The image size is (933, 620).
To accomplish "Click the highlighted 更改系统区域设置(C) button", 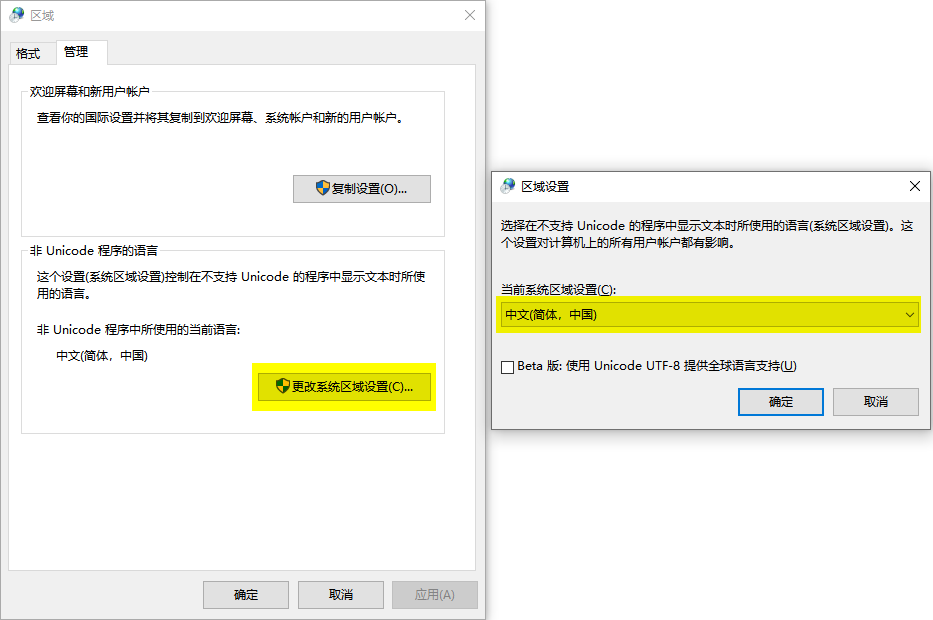I will click(344, 387).
